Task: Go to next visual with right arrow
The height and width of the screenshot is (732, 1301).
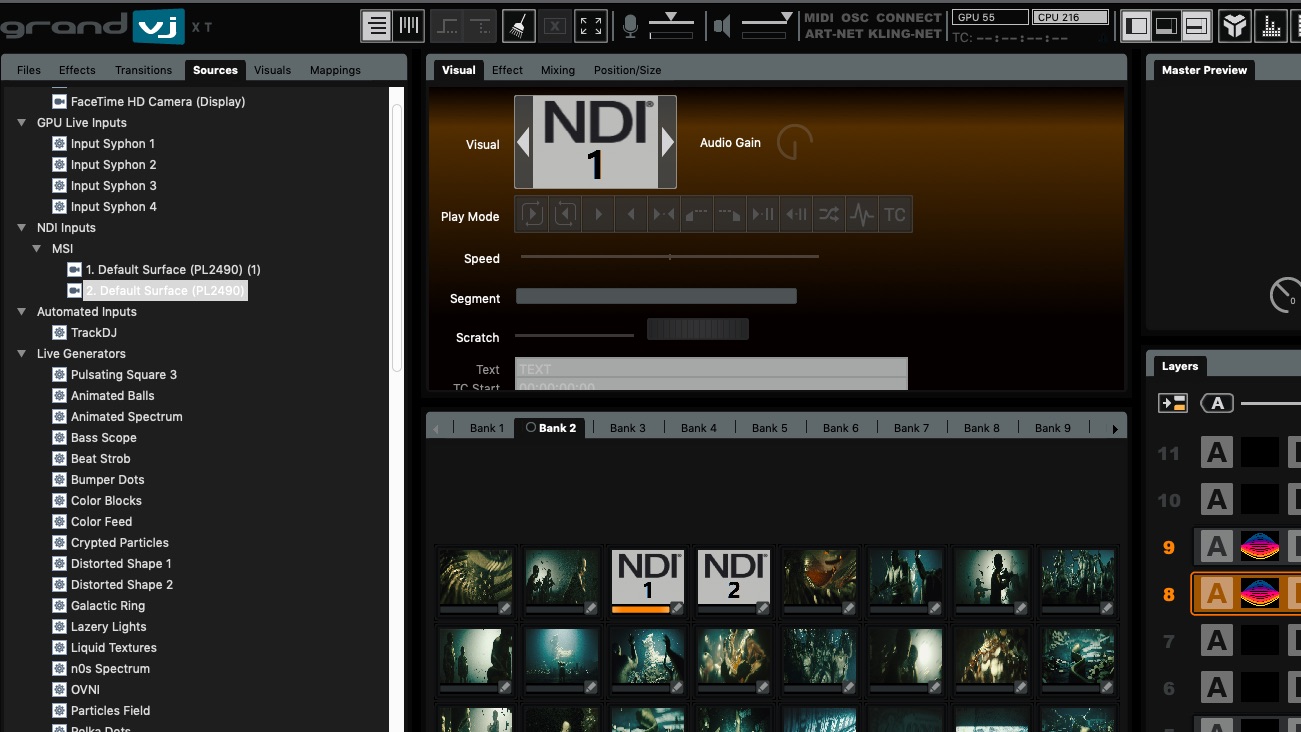Action: [x=667, y=142]
